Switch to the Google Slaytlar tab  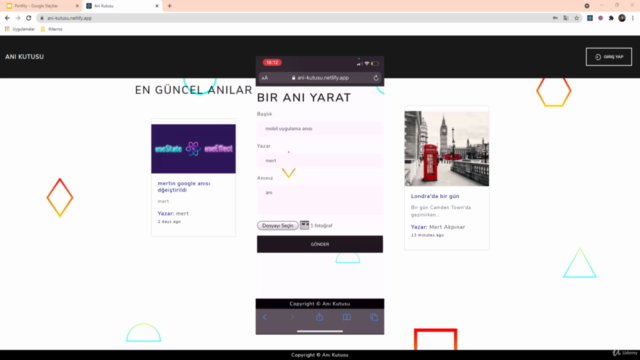42,6
